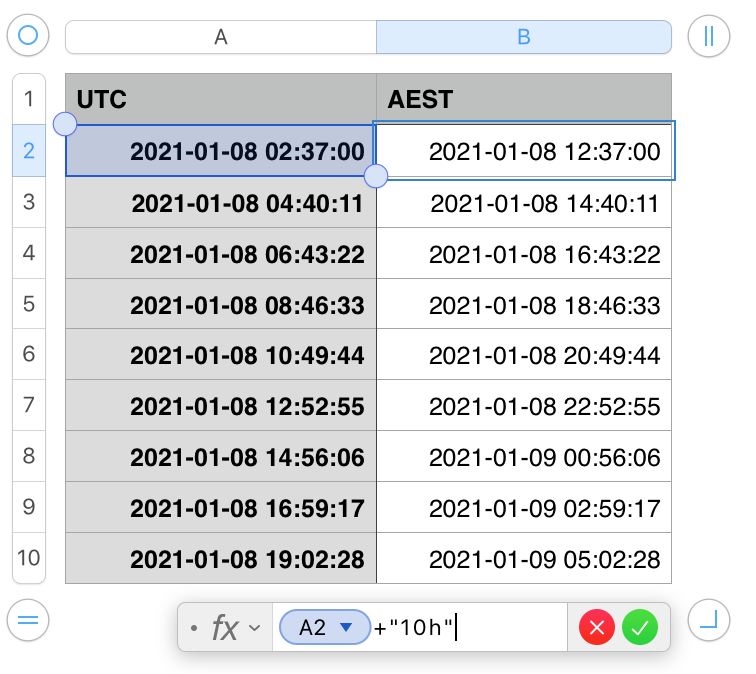Click the table resize corner handle
756x674 pixels.
708,620
